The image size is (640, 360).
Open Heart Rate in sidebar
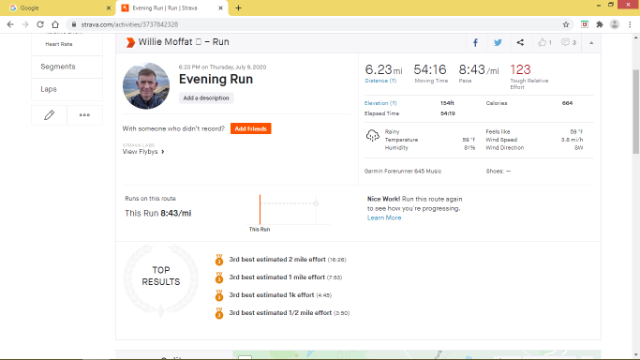pyautogui.click(x=59, y=44)
